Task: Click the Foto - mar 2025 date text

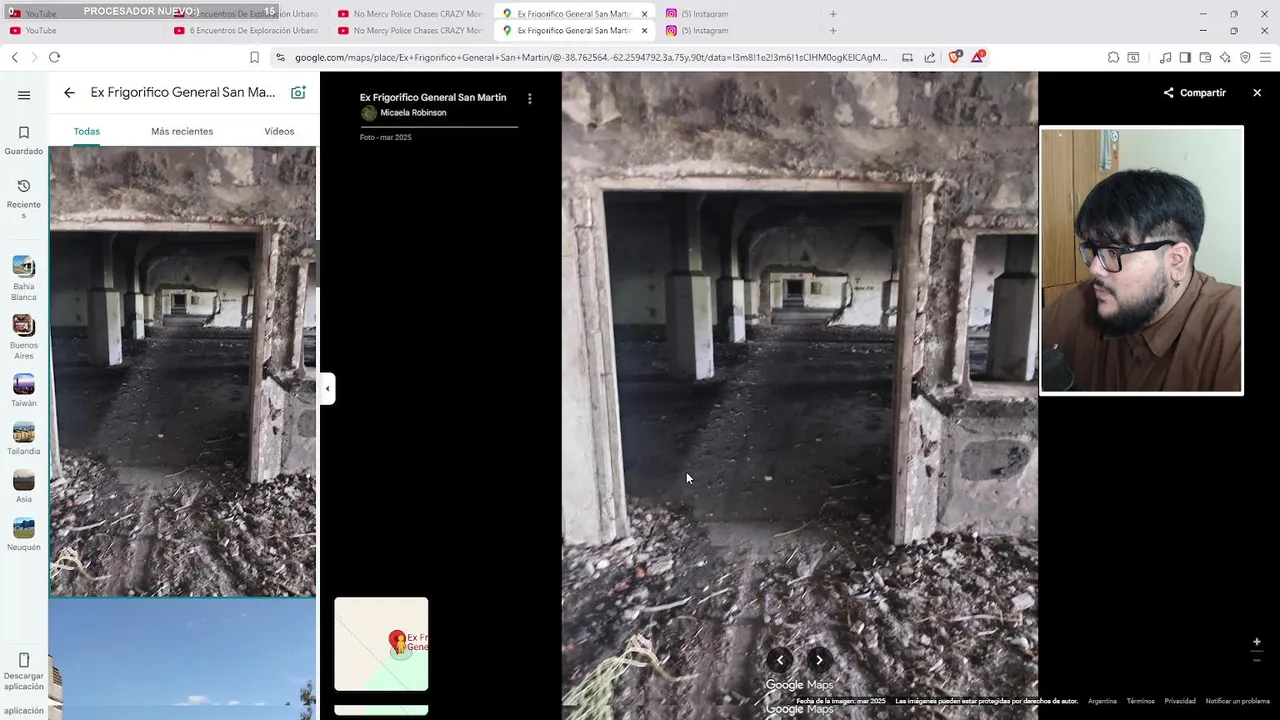Action: (x=386, y=137)
